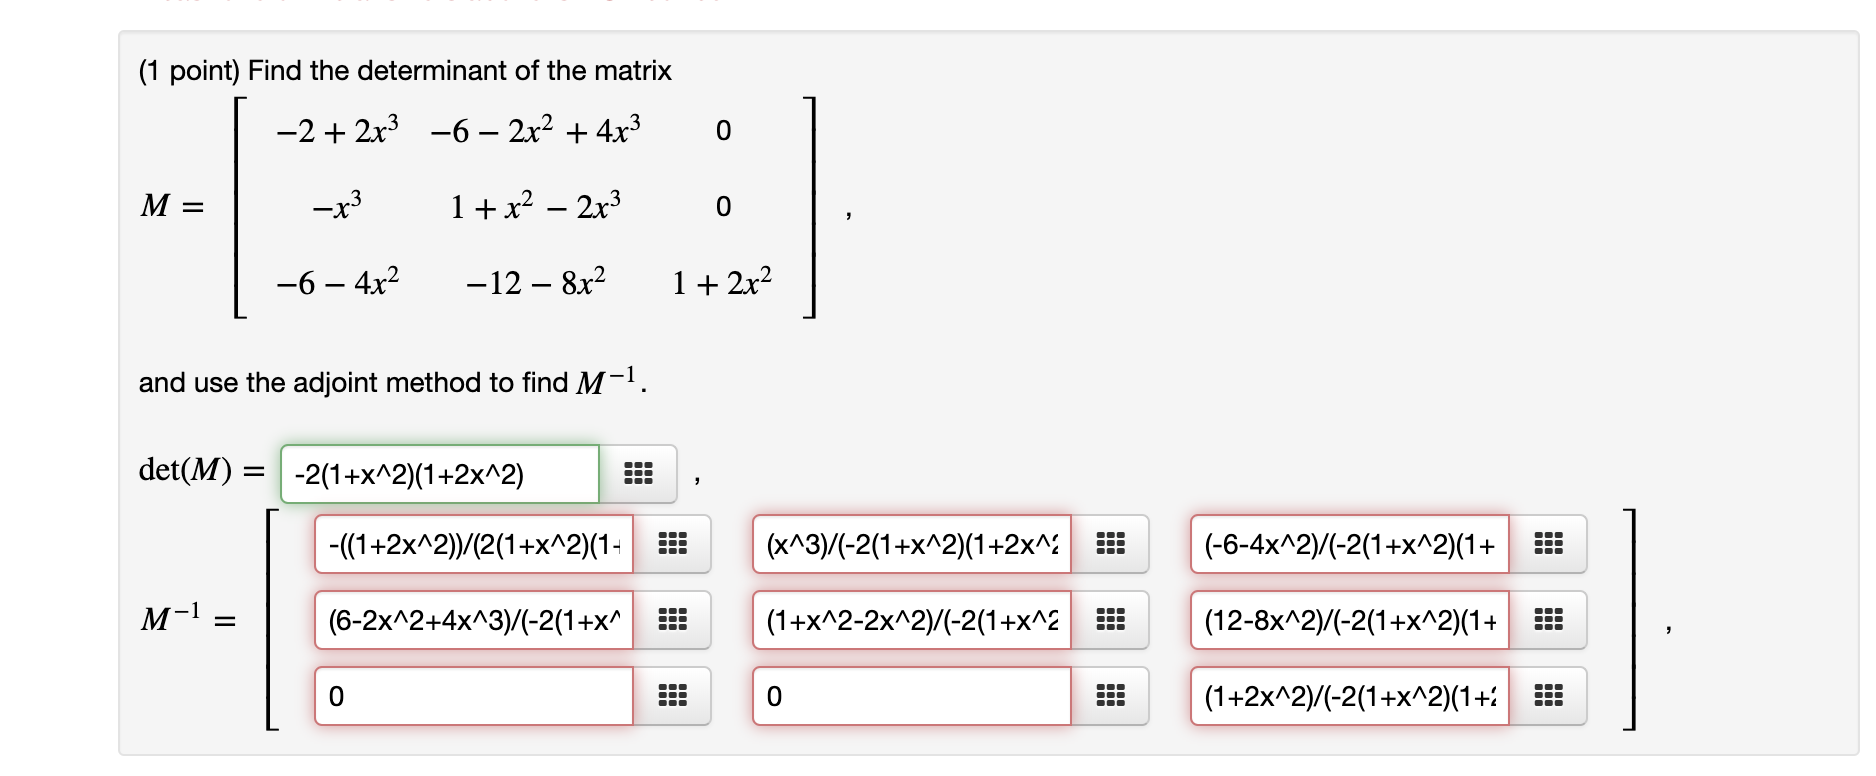1876x776 pixels.
Task: Select the entry starting with (12-8x^2)
Action: coord(1350,621)
